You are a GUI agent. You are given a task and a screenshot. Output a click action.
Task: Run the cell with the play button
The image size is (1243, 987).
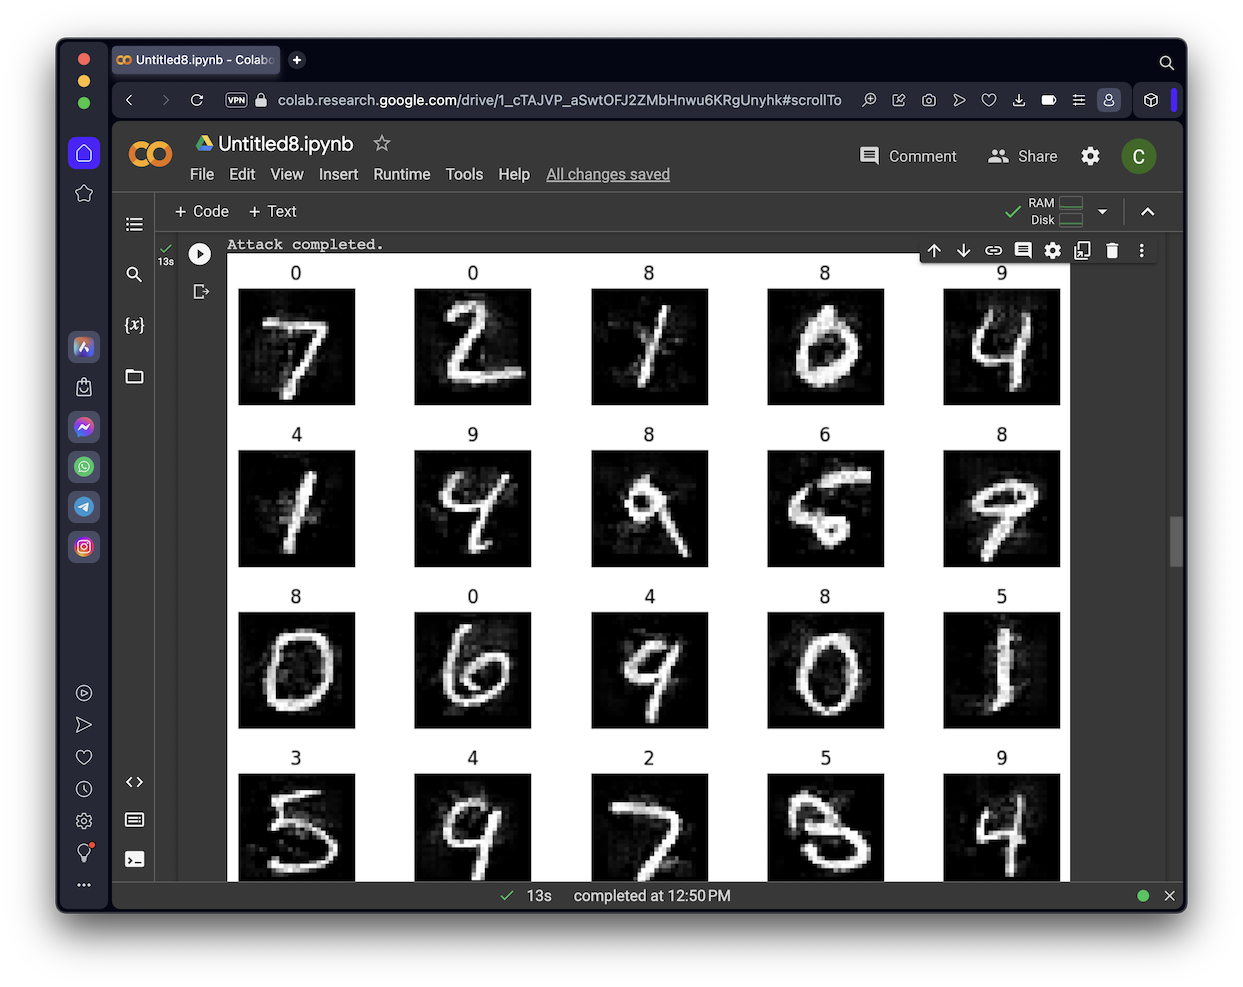pos(200,254)
